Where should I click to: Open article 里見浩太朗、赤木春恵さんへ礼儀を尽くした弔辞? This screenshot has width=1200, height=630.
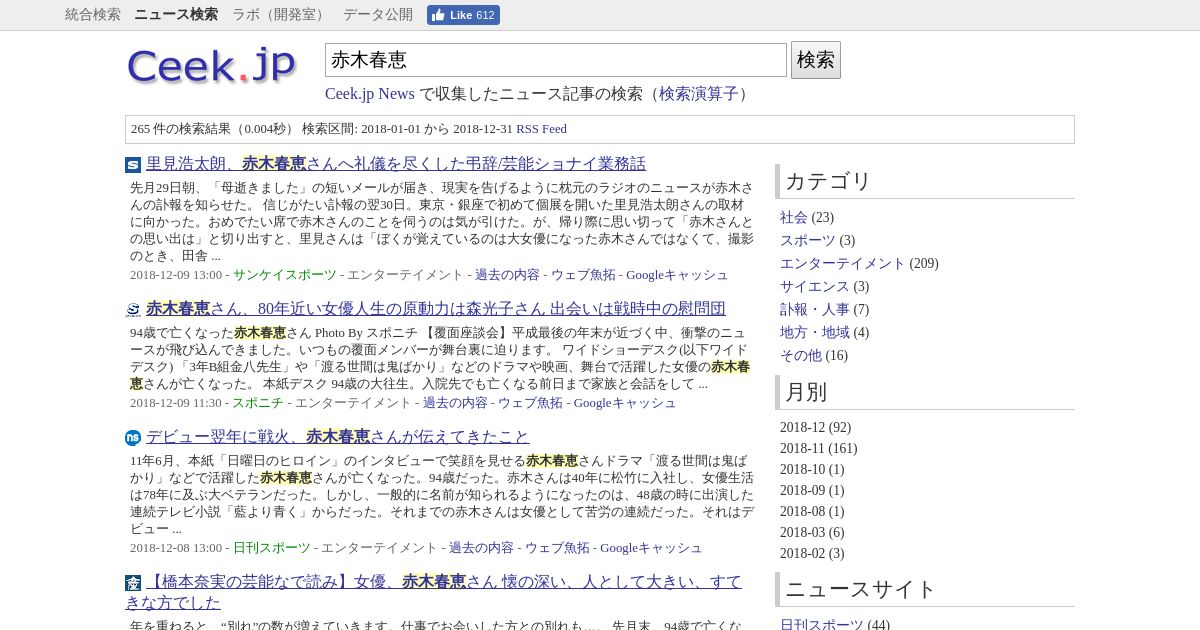tap(396, 164)
